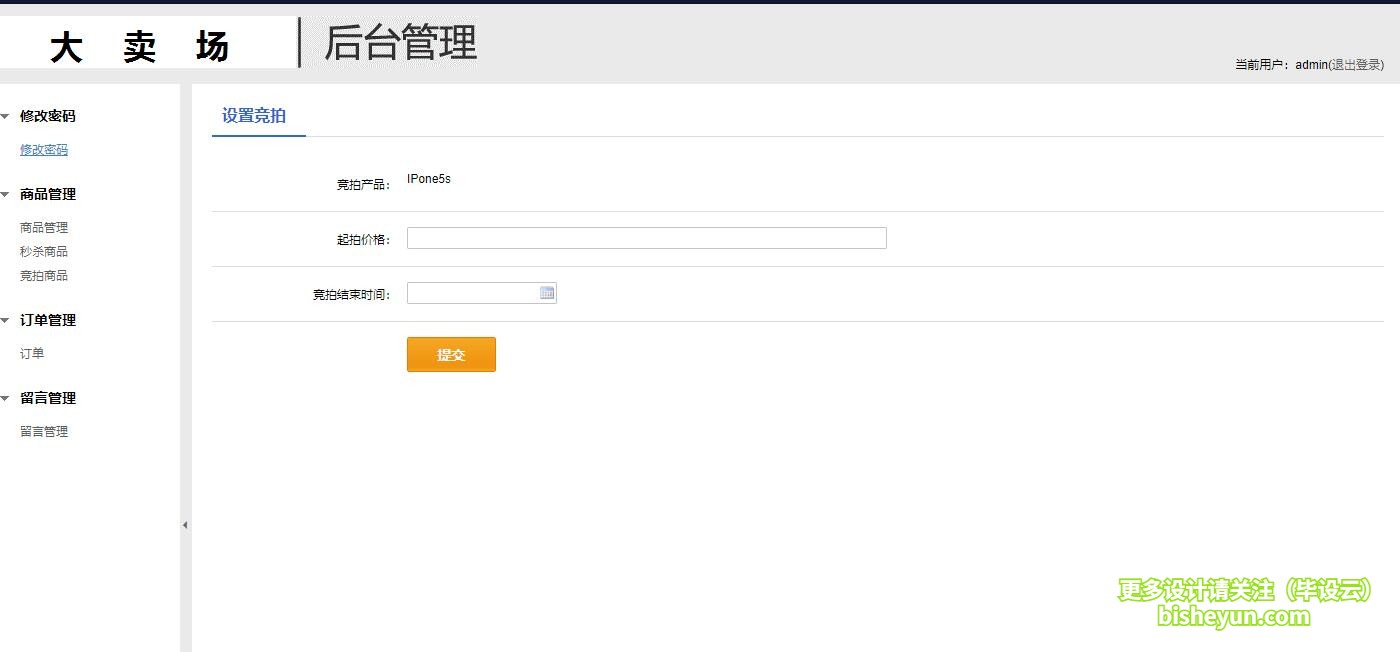Viewport: 1400px width, 652px height.
Task: Open the 商品管理 sidebar link
Action: point(44,228)
